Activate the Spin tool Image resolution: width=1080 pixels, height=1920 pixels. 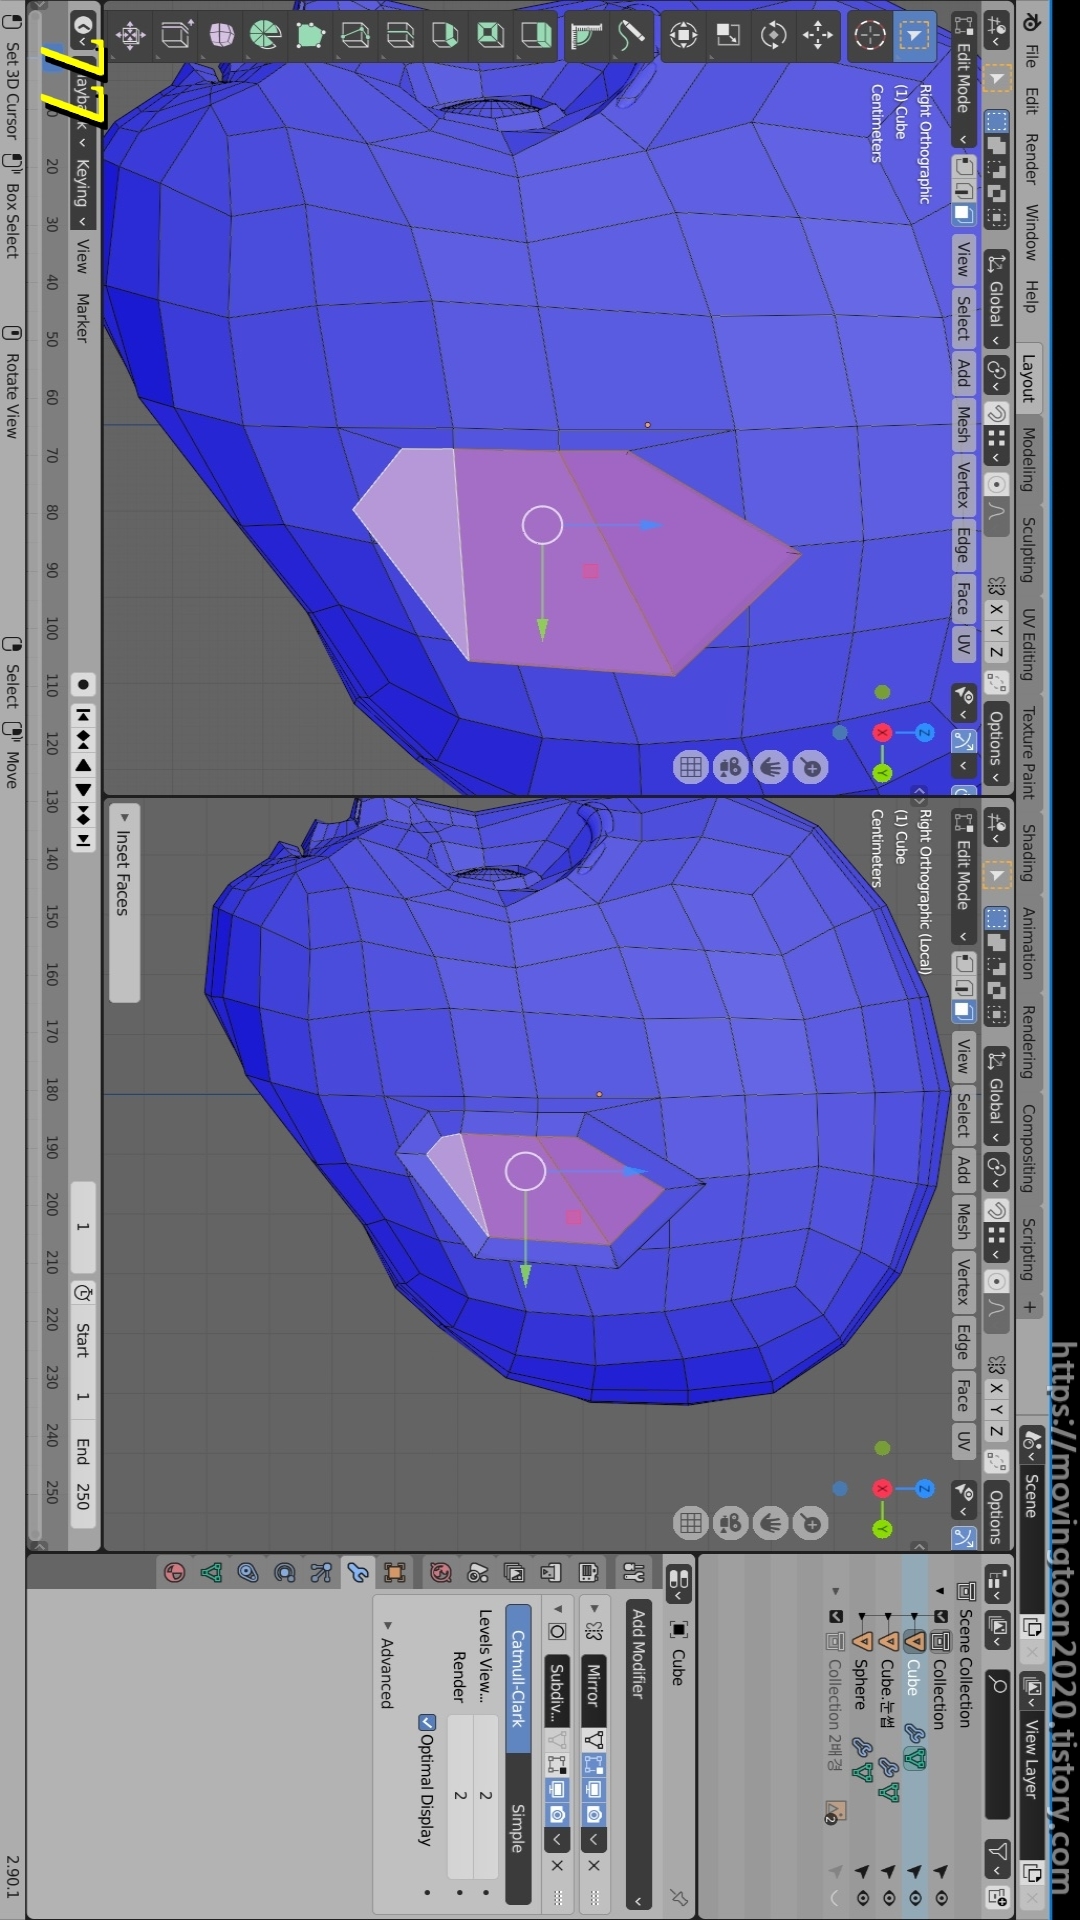point(266,35)
